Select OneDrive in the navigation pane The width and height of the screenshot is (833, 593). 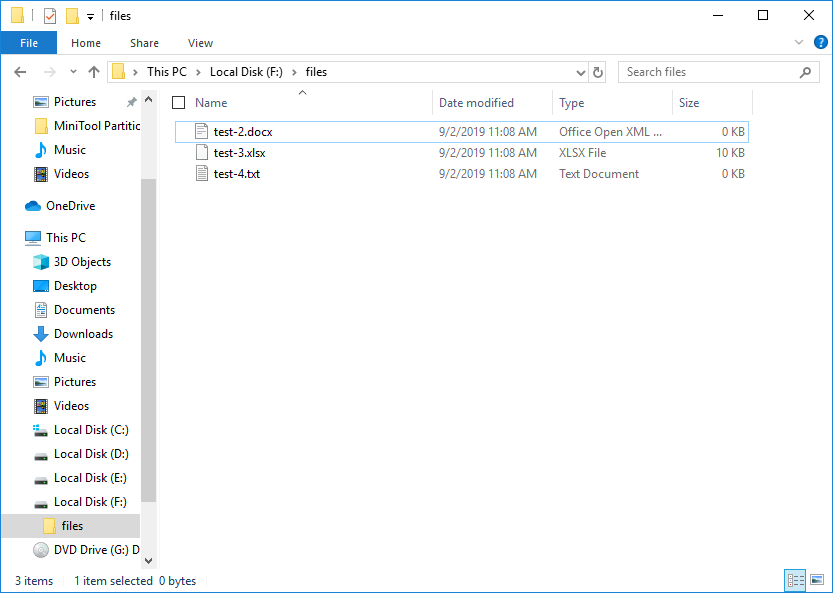click(x=60, y=206)
